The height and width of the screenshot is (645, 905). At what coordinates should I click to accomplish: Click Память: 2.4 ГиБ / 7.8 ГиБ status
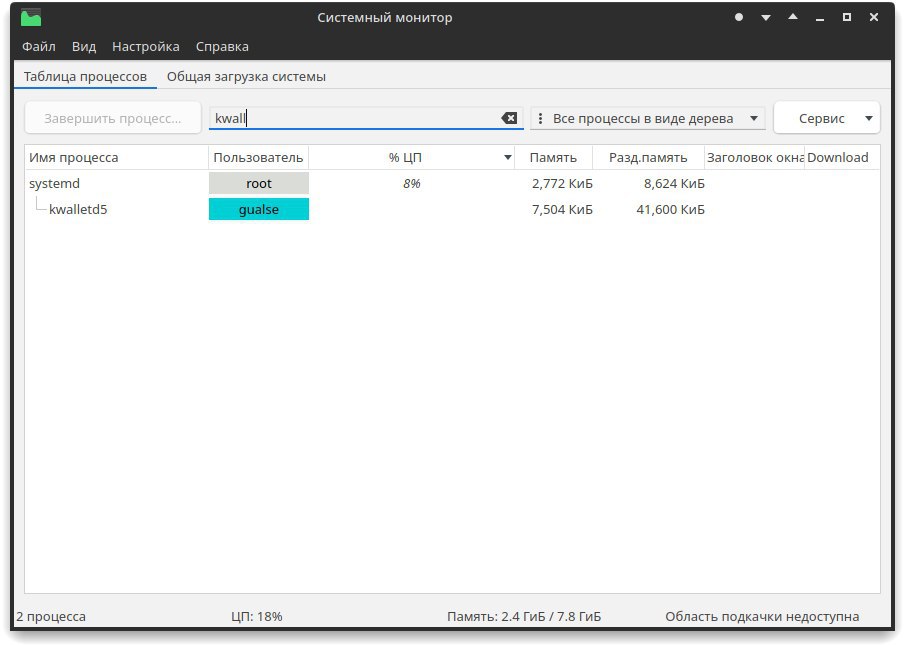click(x=524, y=616)
